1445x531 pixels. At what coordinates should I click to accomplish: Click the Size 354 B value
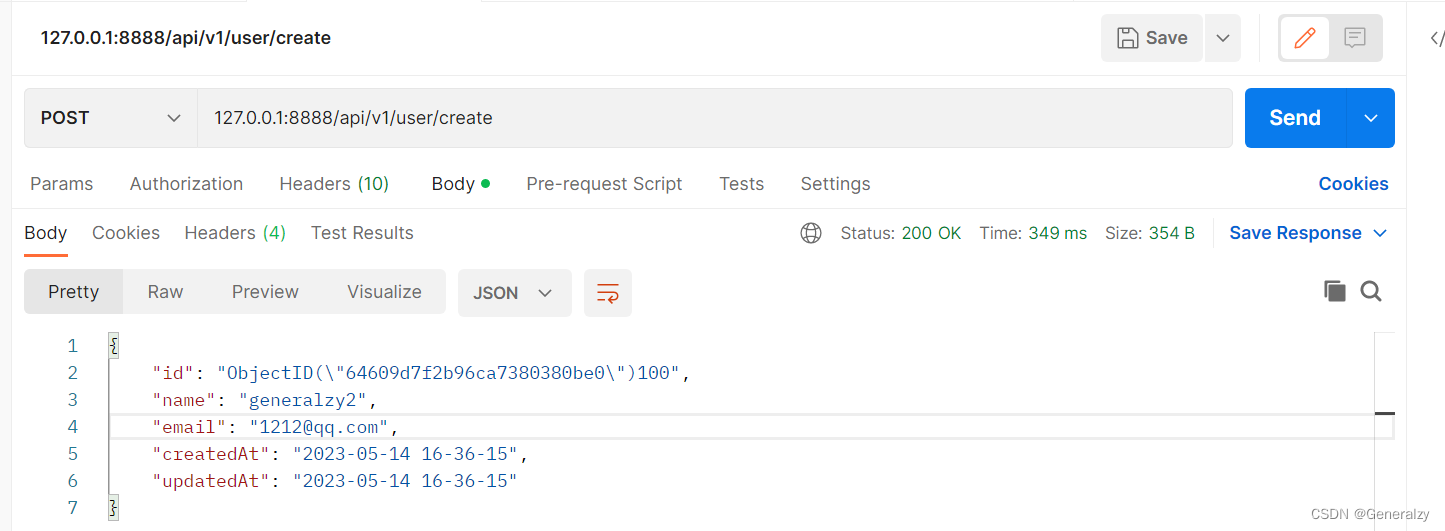coord(1171,233)
